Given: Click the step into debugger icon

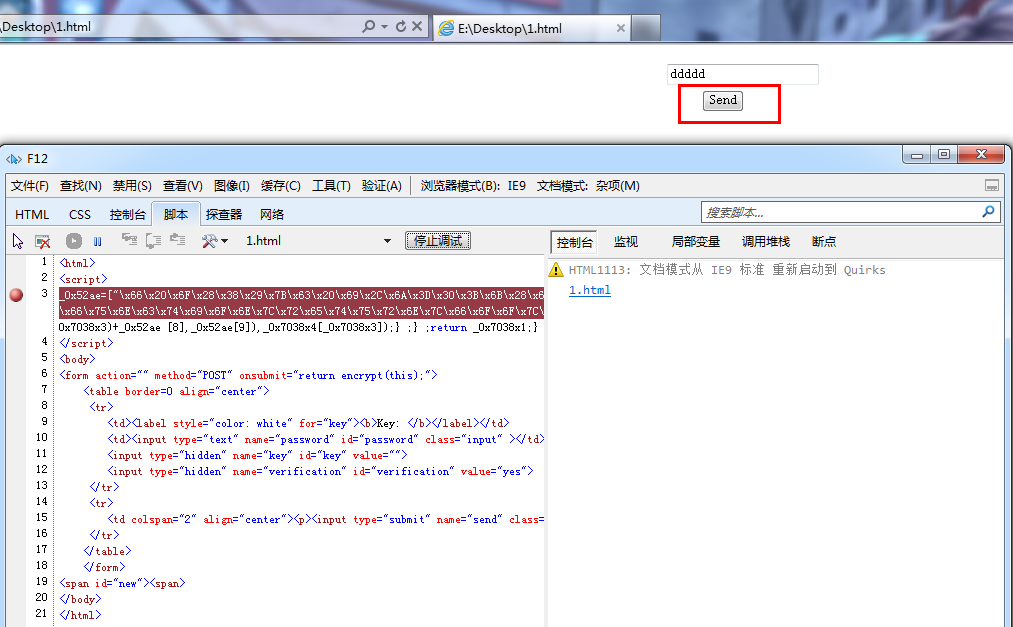Looking at the screenshot, I should (129, 241).
